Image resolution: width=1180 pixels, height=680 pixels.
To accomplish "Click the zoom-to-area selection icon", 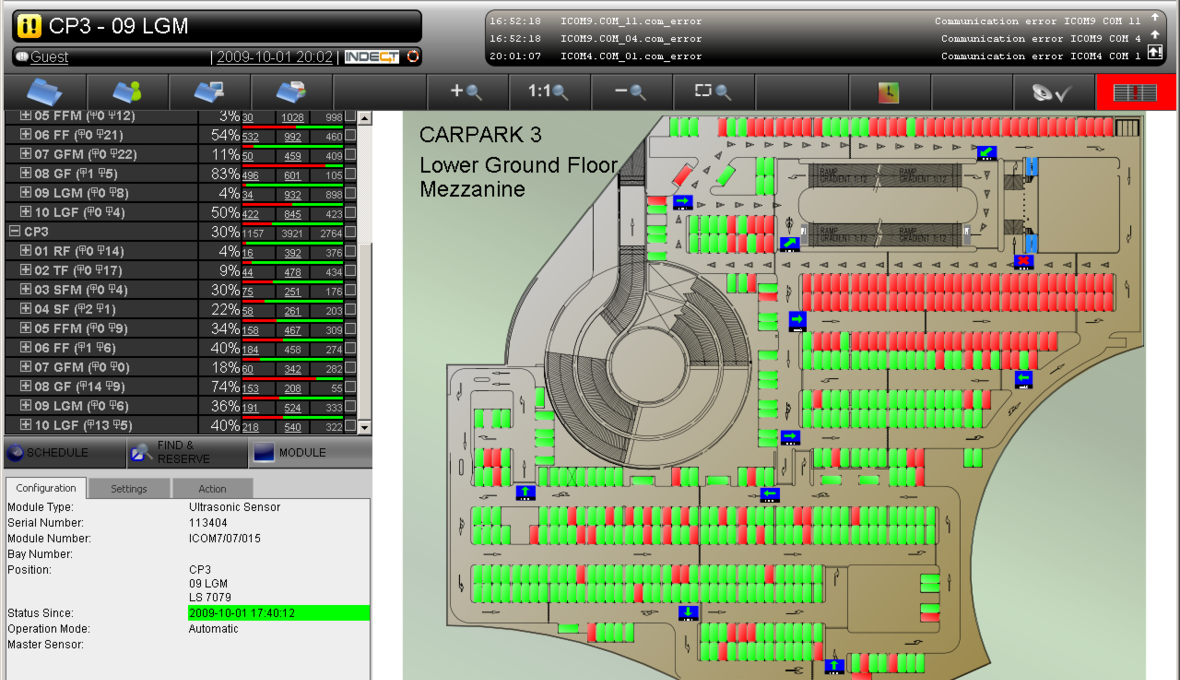I will pyautogui.click(x=713, y=92).
